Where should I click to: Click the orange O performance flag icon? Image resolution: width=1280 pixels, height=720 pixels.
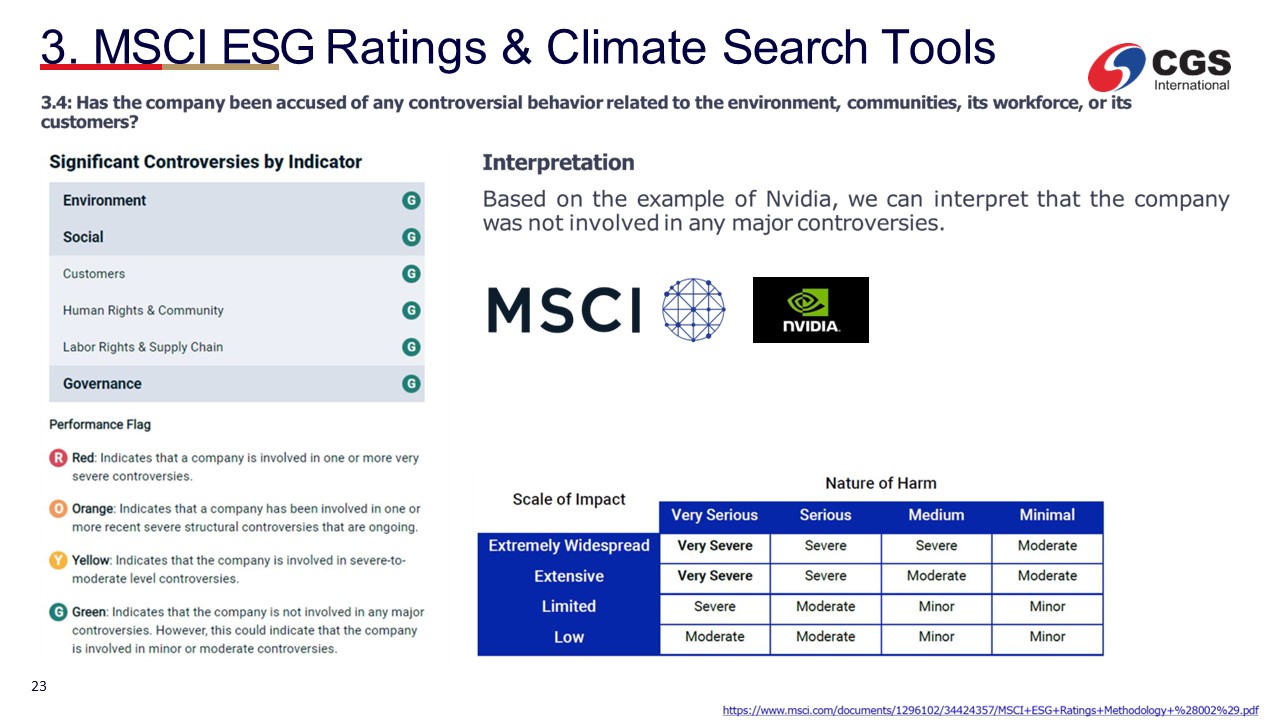(x=58, y=509)
